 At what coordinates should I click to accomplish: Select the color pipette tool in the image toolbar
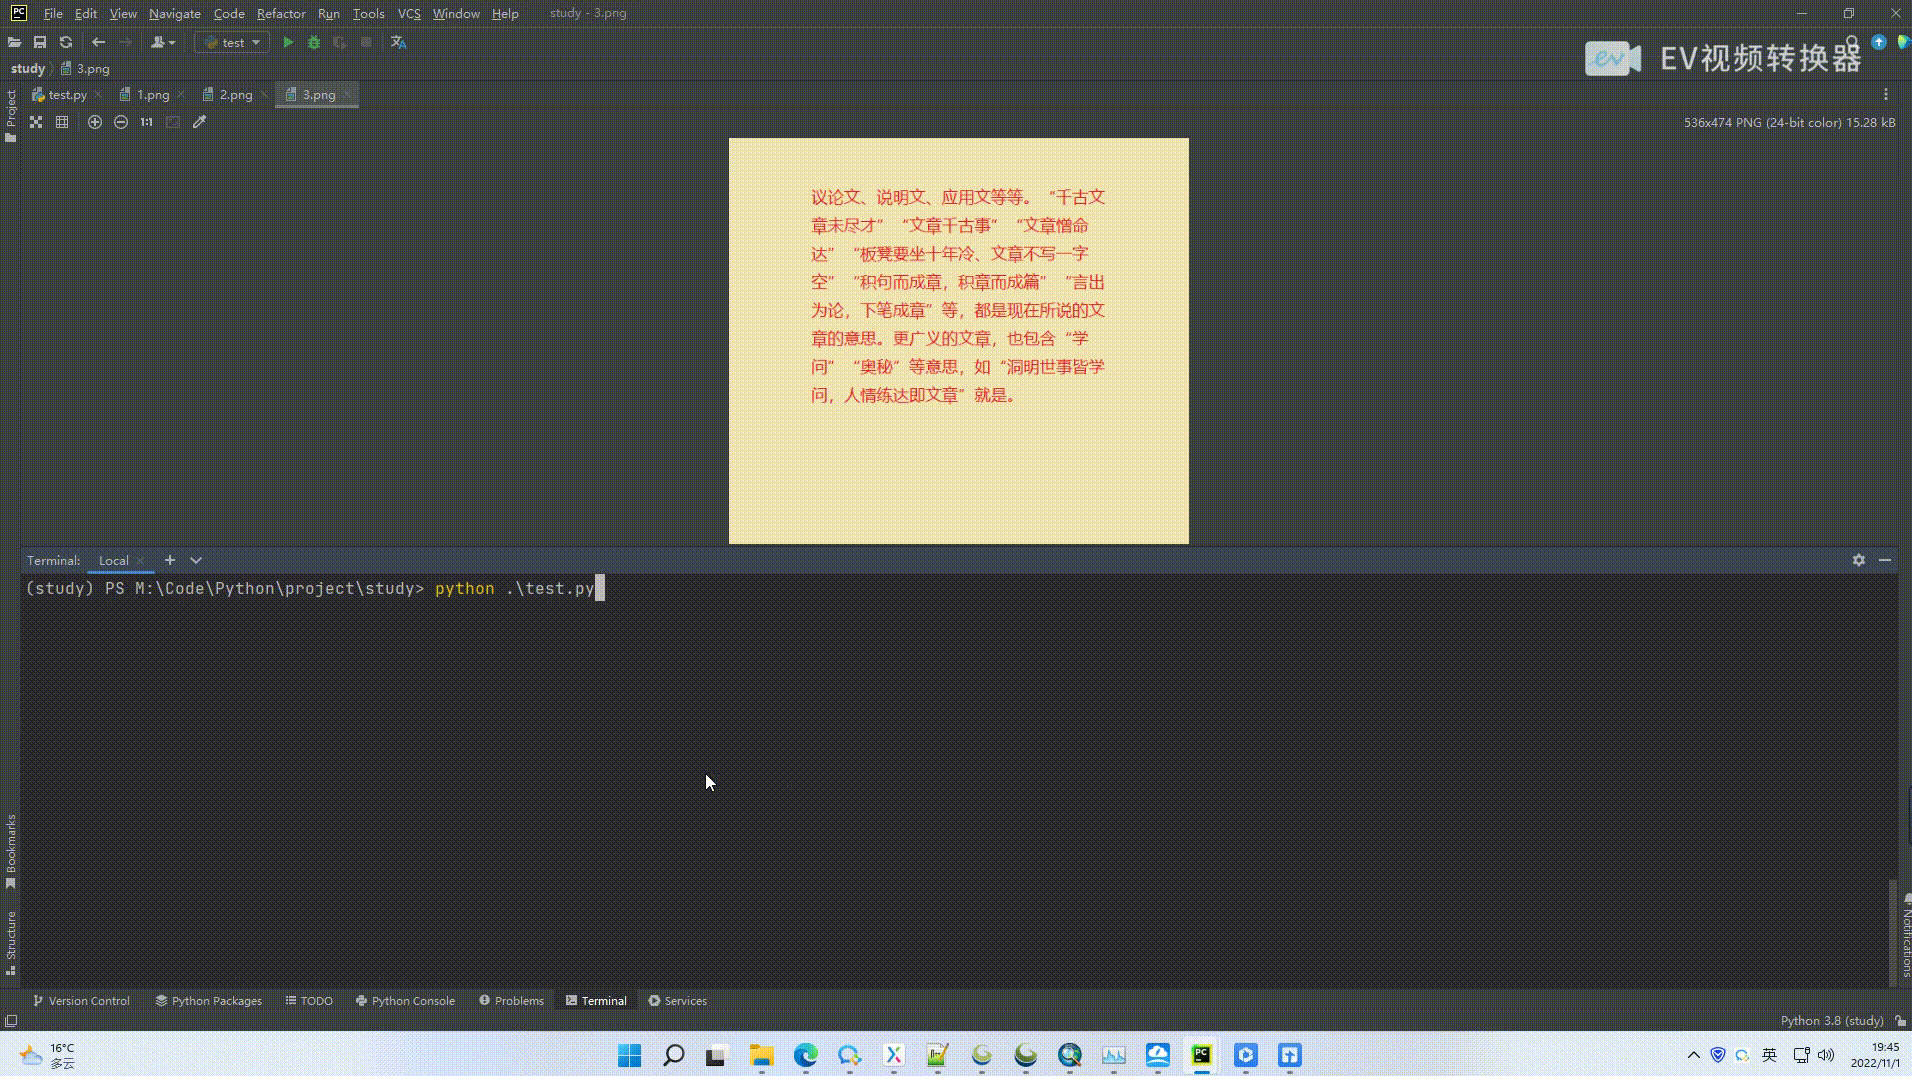pos(200,121)
